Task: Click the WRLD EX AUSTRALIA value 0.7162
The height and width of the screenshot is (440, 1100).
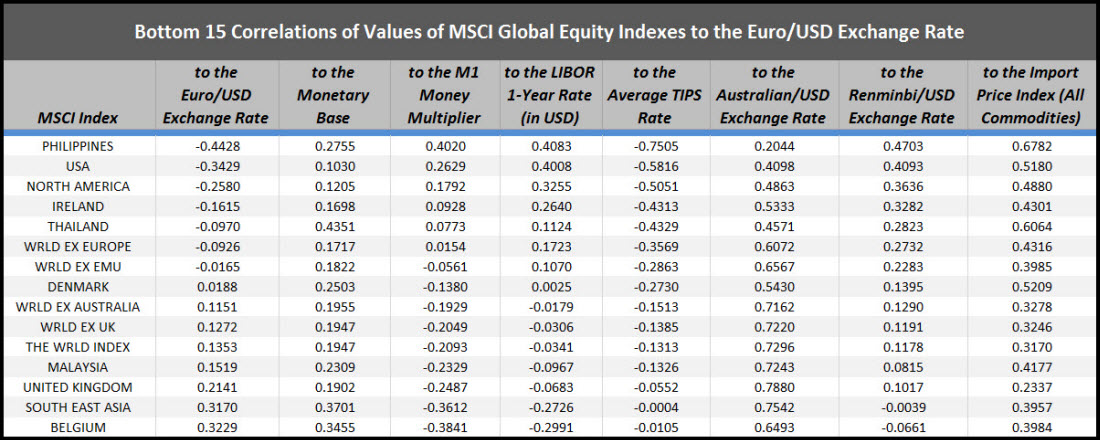Action: [773, 307]
